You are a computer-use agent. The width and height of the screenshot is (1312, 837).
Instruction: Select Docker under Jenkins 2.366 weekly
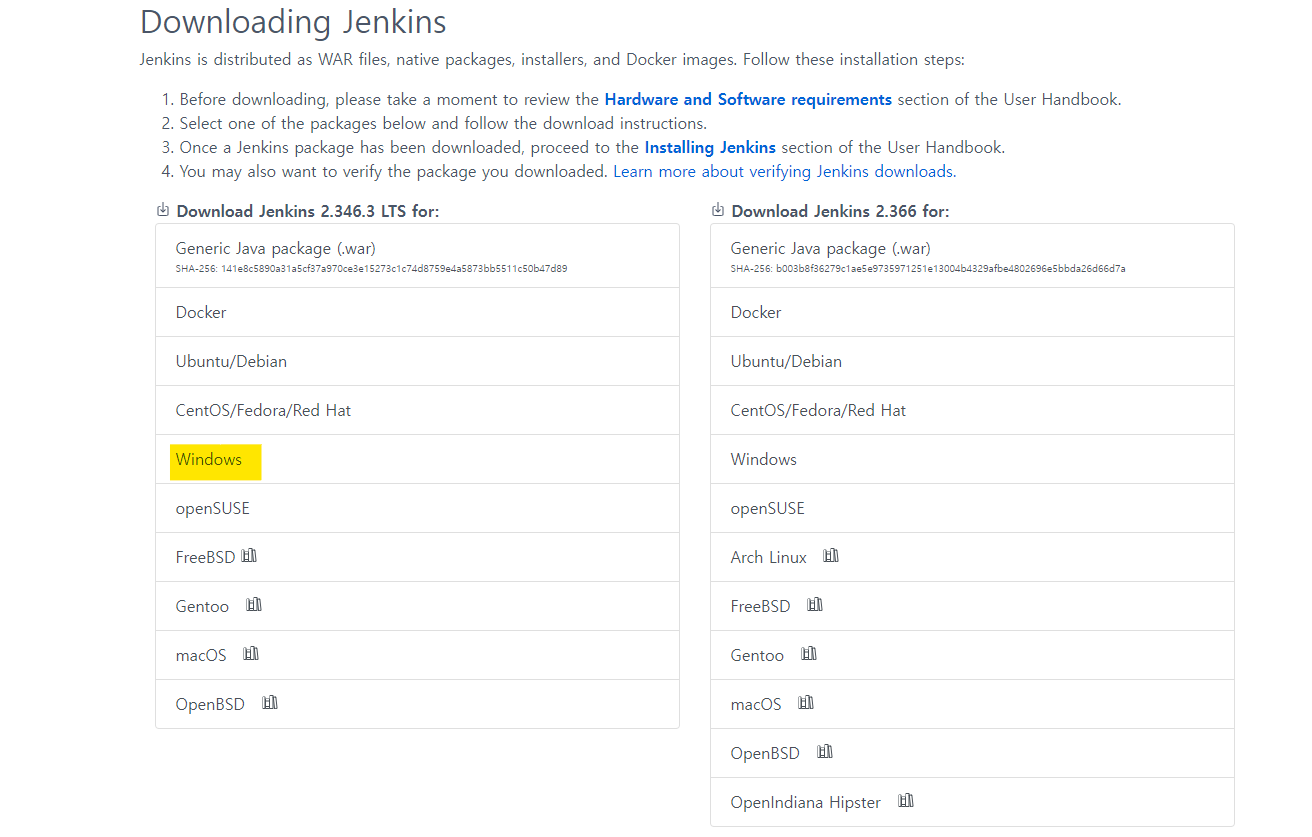tap(972, 312)
